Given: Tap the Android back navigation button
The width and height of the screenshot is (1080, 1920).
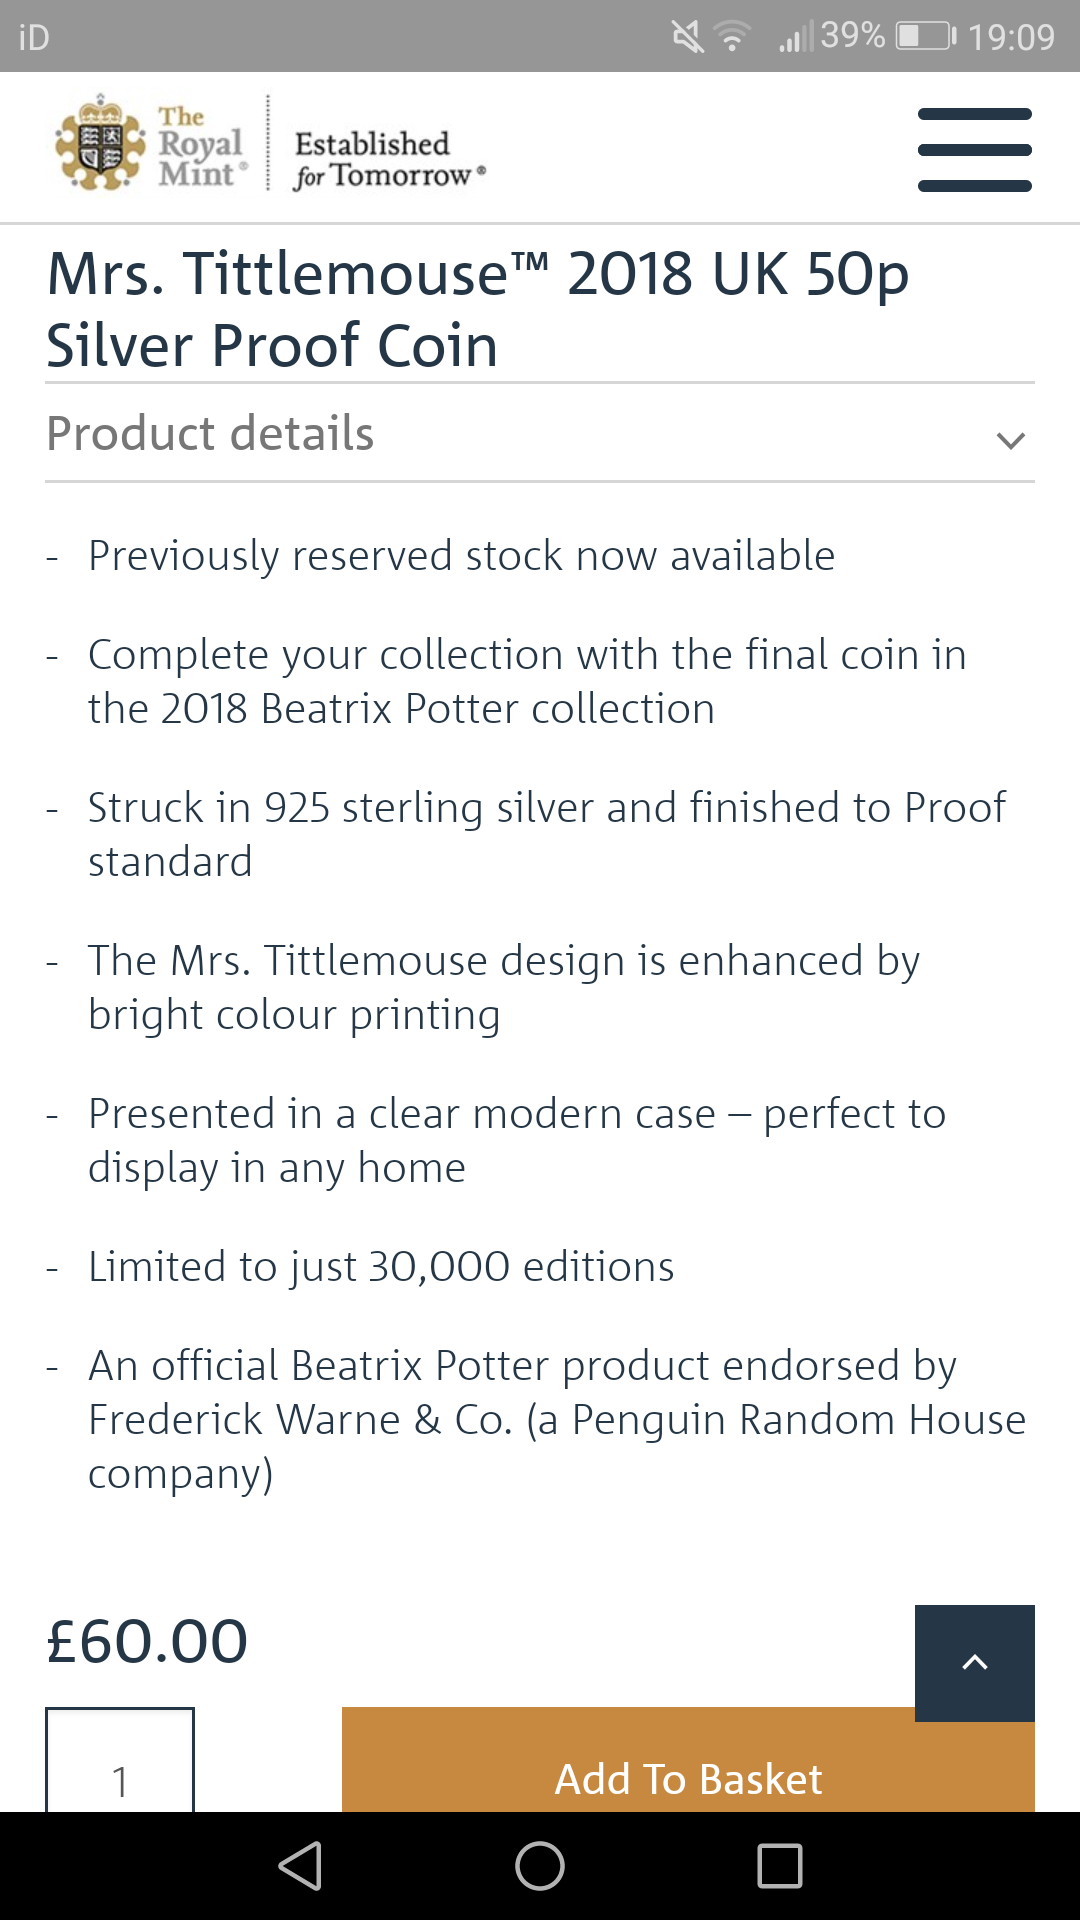Looking at the screenshot, I should tap(300, 1866).
